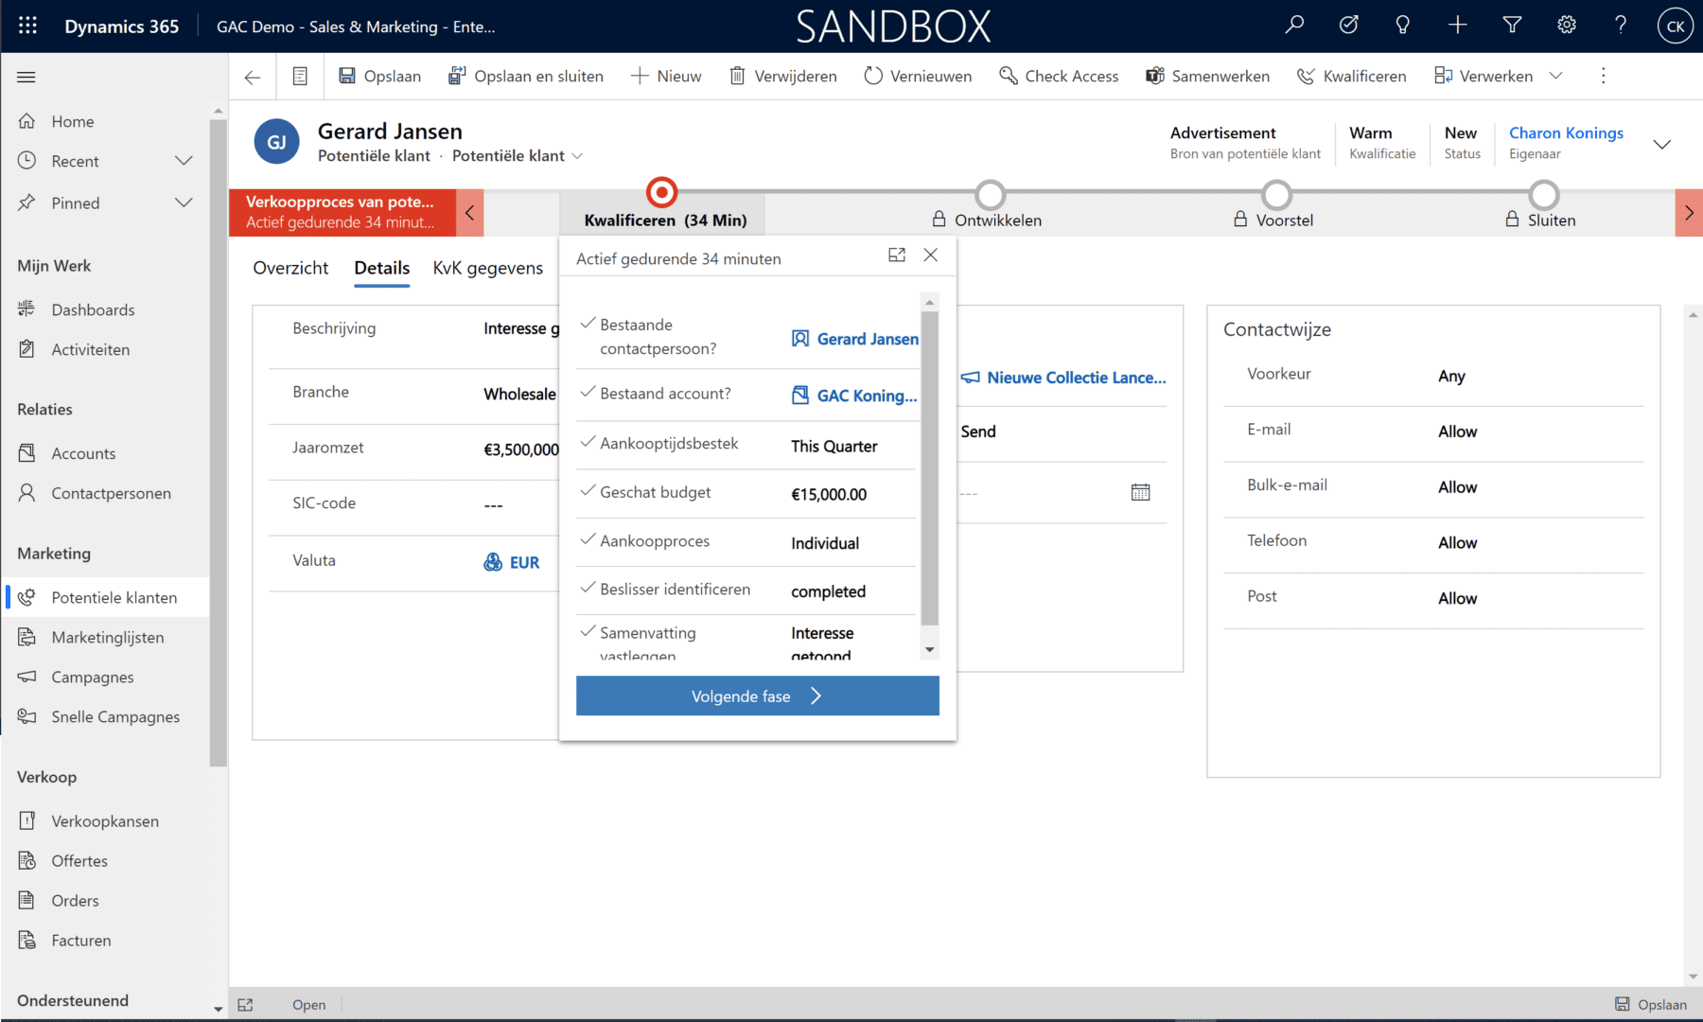Open the KvK gegevens tab
The width and height of the screenshot is (1703, 1022).
click(x=488, y=268)
